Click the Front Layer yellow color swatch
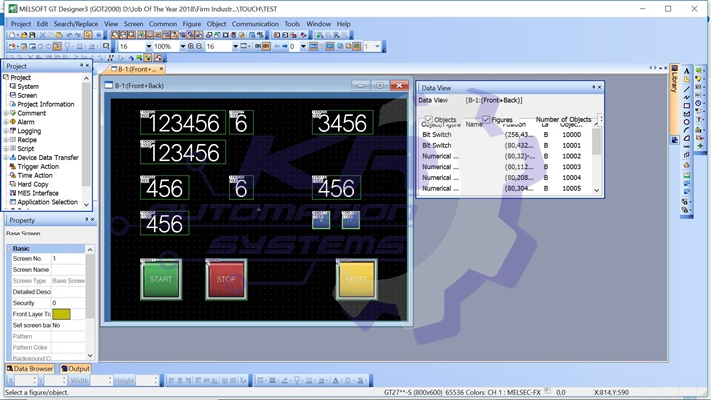The image size is (711, 400). 61,314
